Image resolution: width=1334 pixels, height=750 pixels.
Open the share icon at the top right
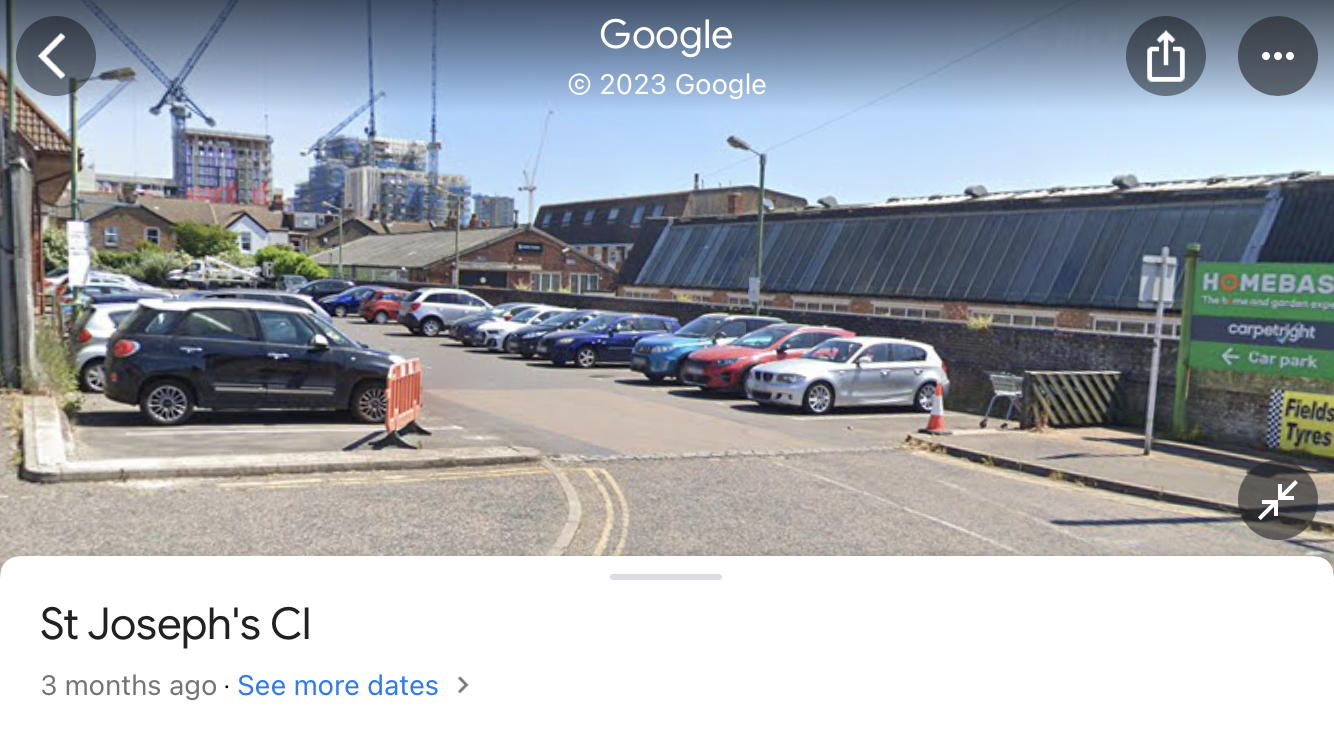(1166, 56)
